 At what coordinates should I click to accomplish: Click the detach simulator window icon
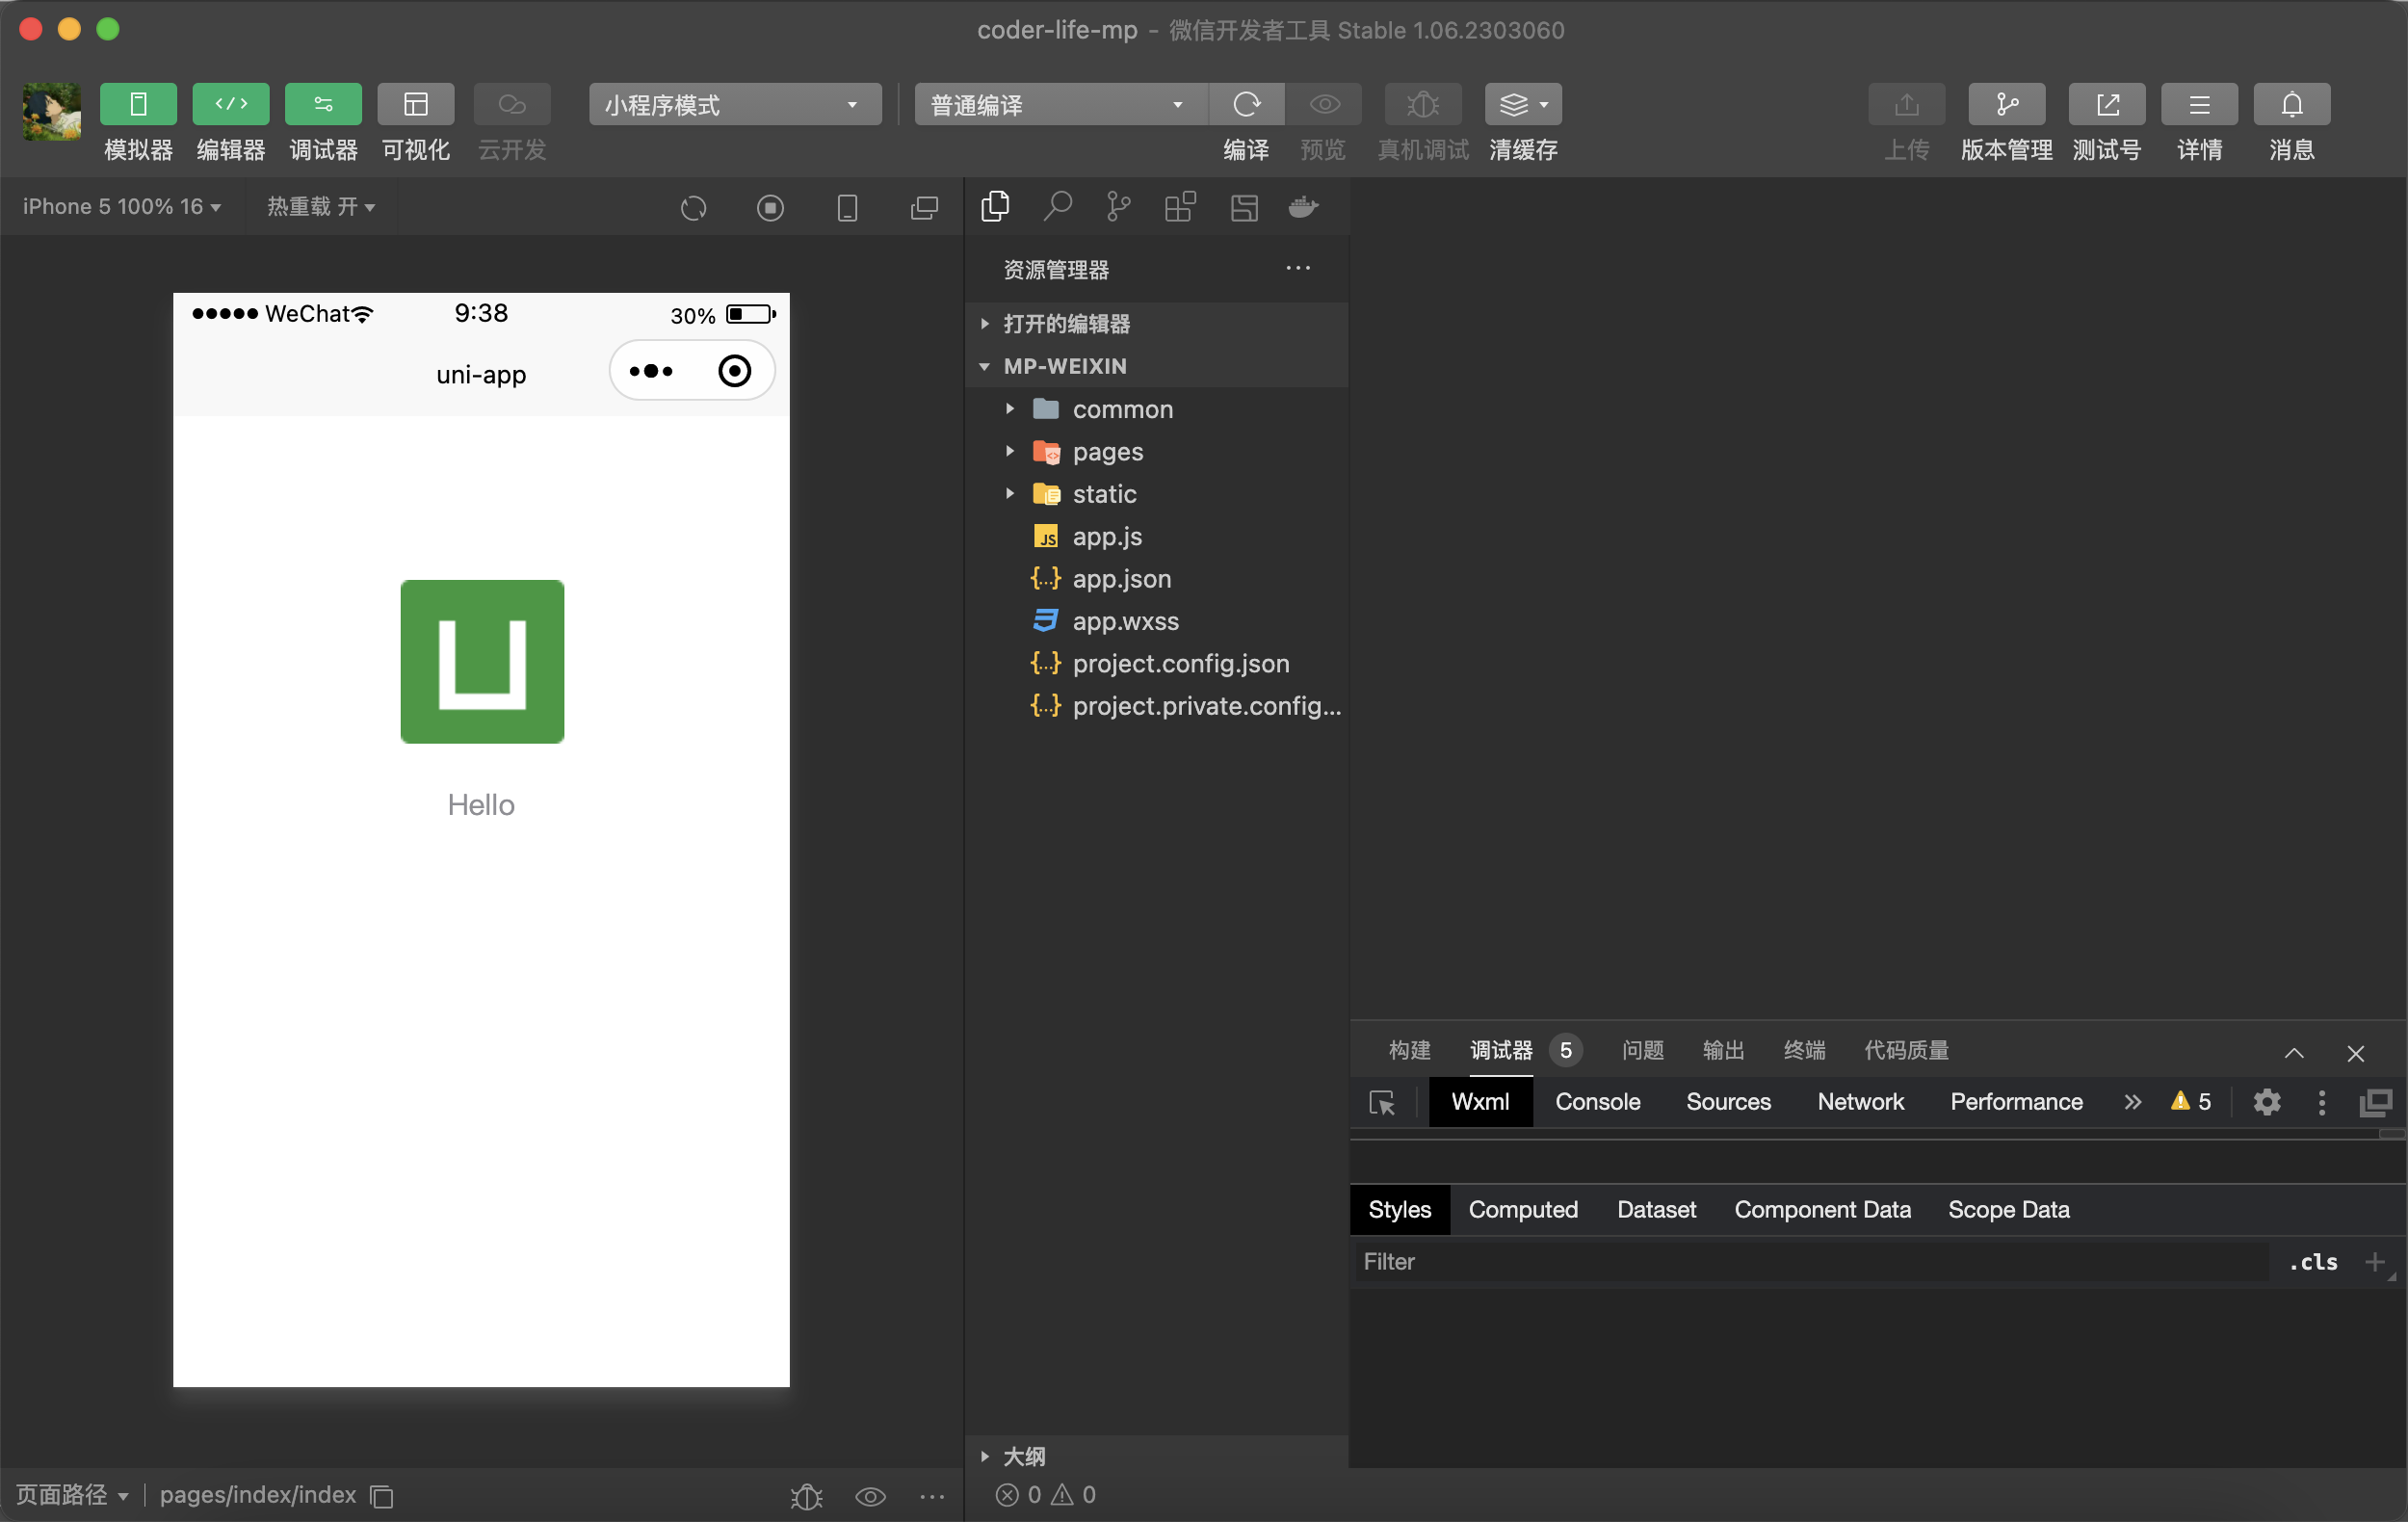coord(924,208)
